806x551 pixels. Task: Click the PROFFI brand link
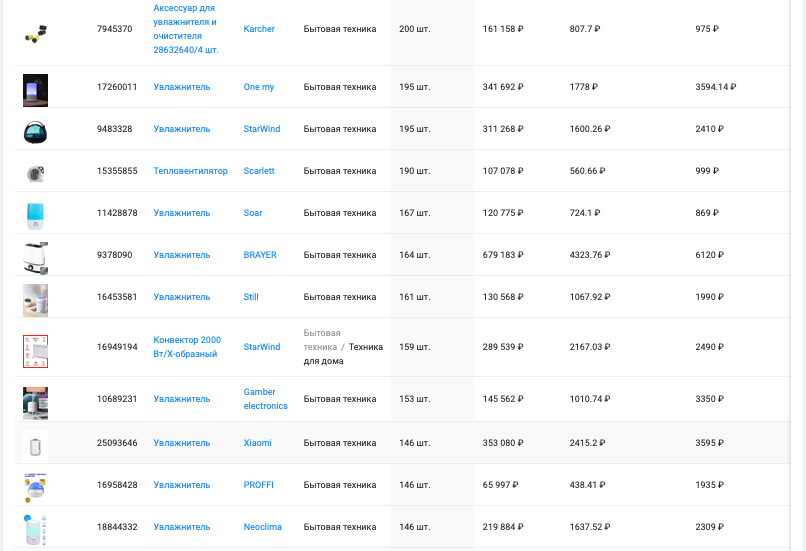(x=259, y=485)
